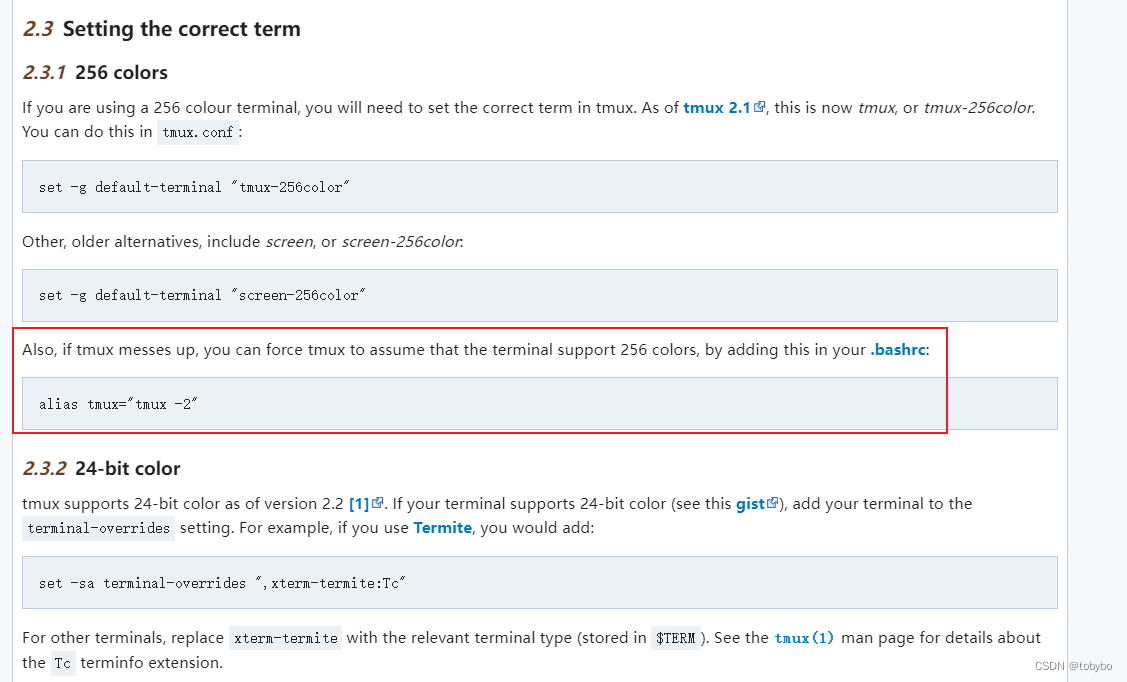Click the tmux-256color default-terminal code block

(539, 187)
